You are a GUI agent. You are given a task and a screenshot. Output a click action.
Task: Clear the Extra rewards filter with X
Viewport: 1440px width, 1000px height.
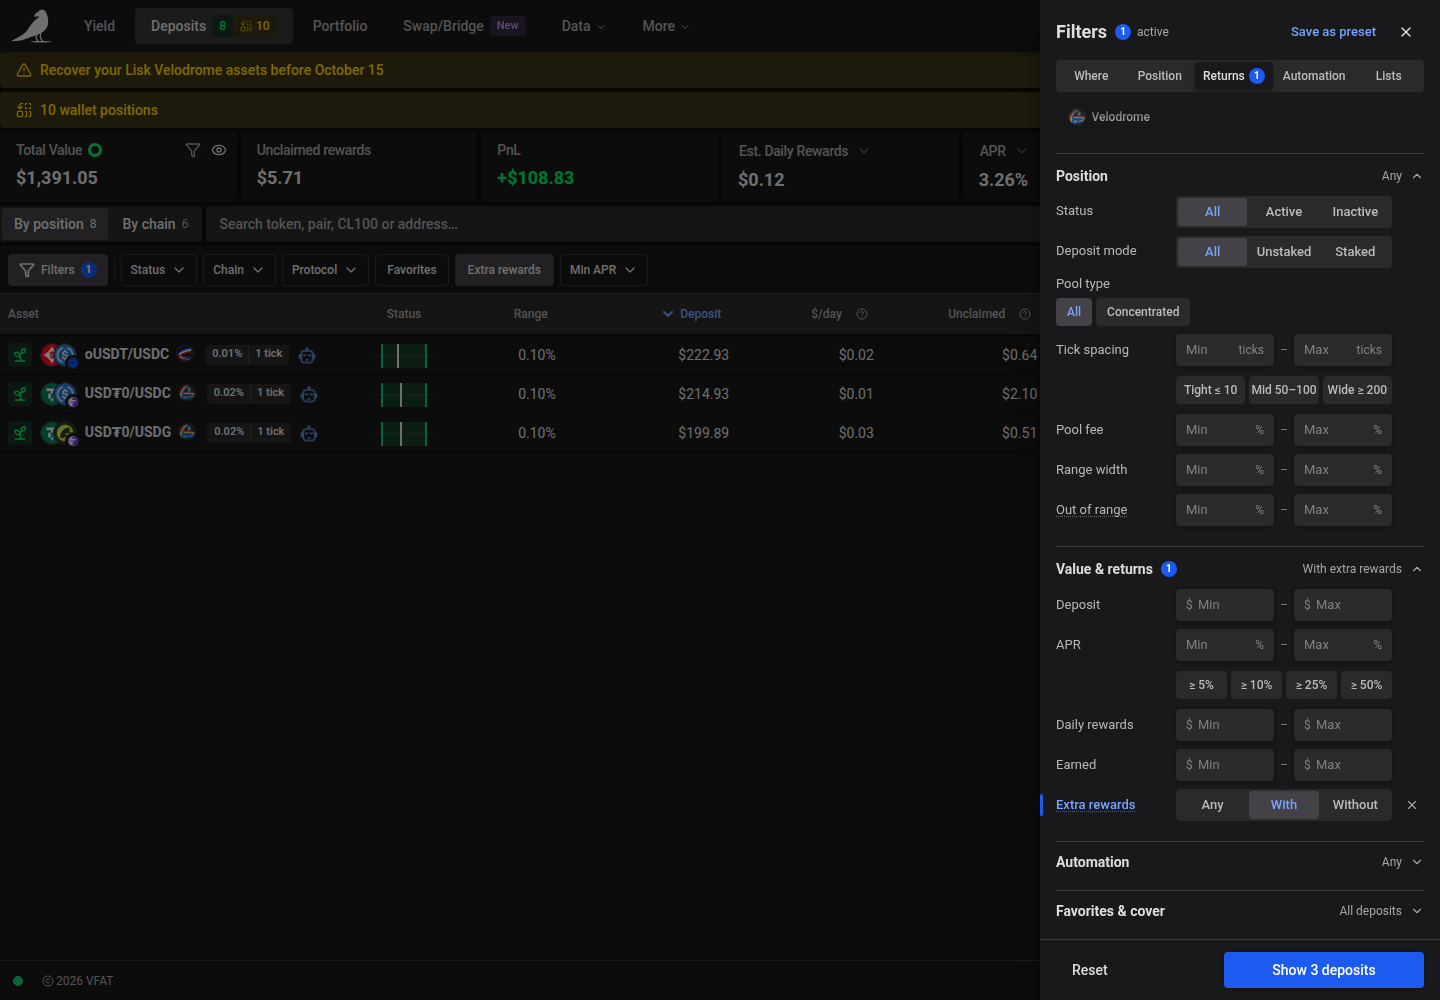click(1412, 805)
